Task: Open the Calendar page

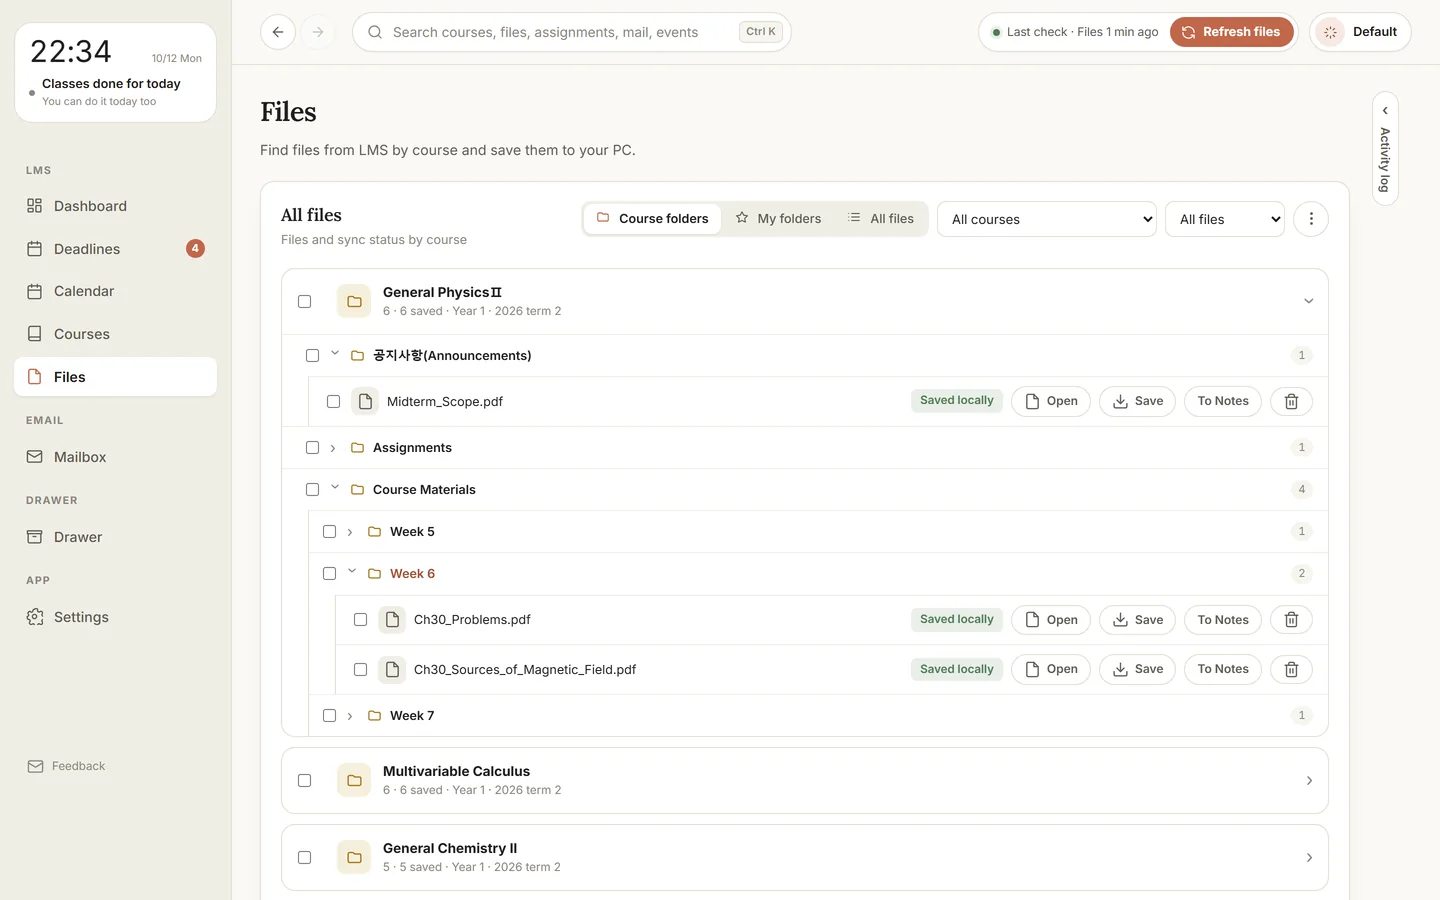Action: pyautogui.click(x=115, y=291)
